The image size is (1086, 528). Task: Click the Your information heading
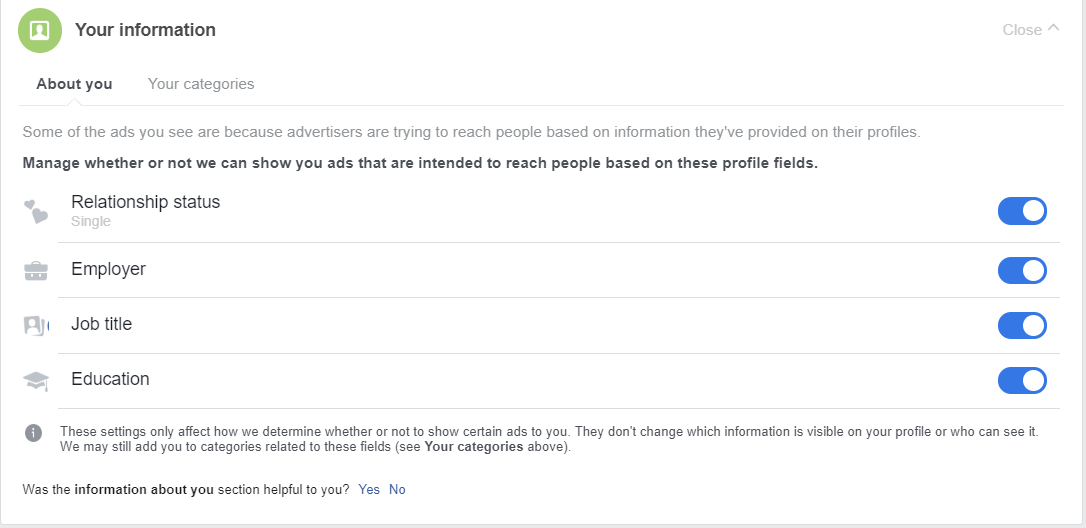click(x=145, y=30)
